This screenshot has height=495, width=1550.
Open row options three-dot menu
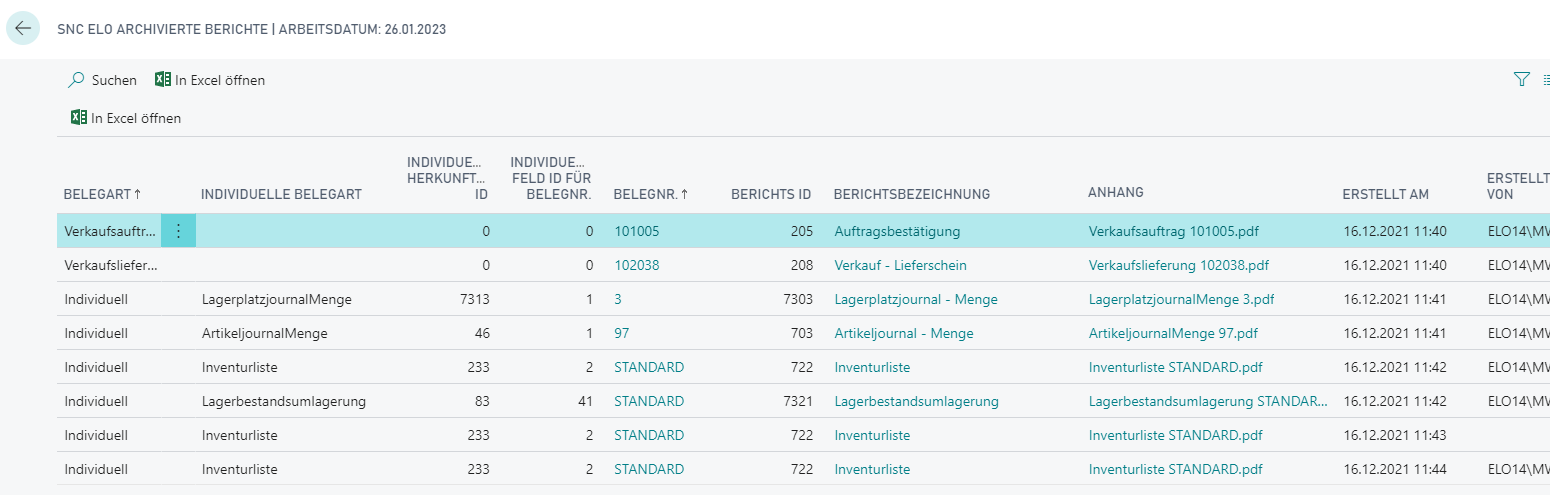point(178,231)
